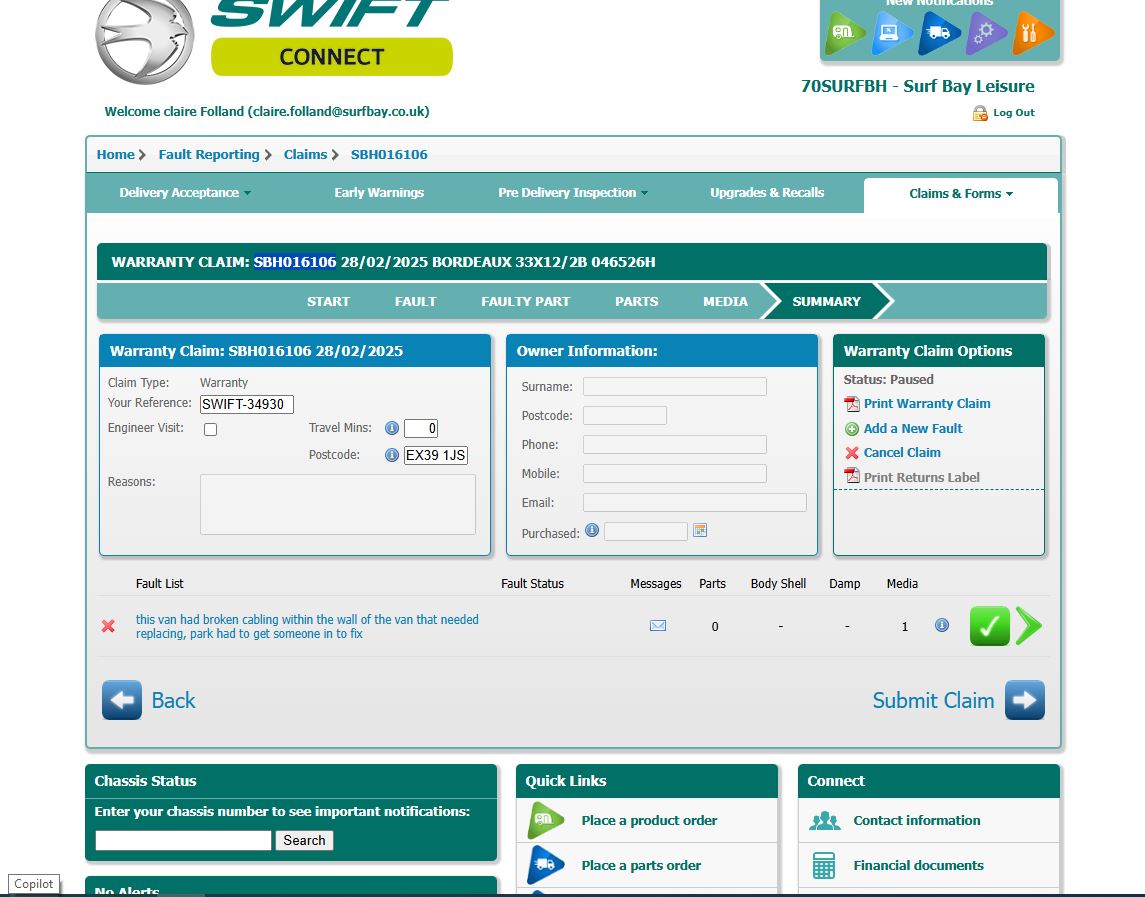Click the green arrow to open the fault

[x=1028, y=626]
